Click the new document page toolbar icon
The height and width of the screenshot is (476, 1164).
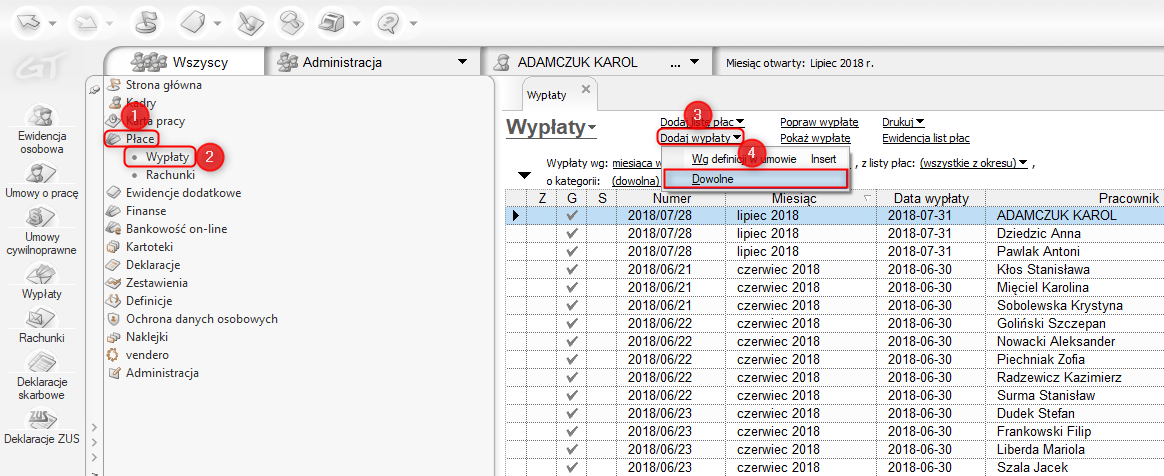(194, 22)
